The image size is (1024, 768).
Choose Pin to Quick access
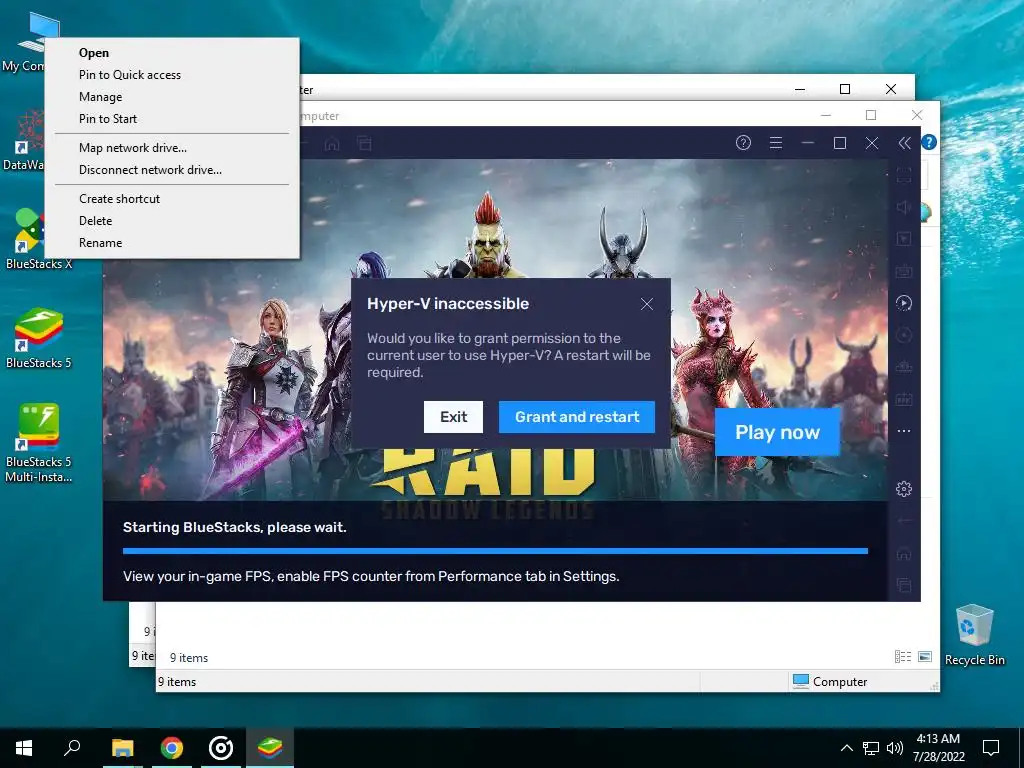tap(172, 75)
